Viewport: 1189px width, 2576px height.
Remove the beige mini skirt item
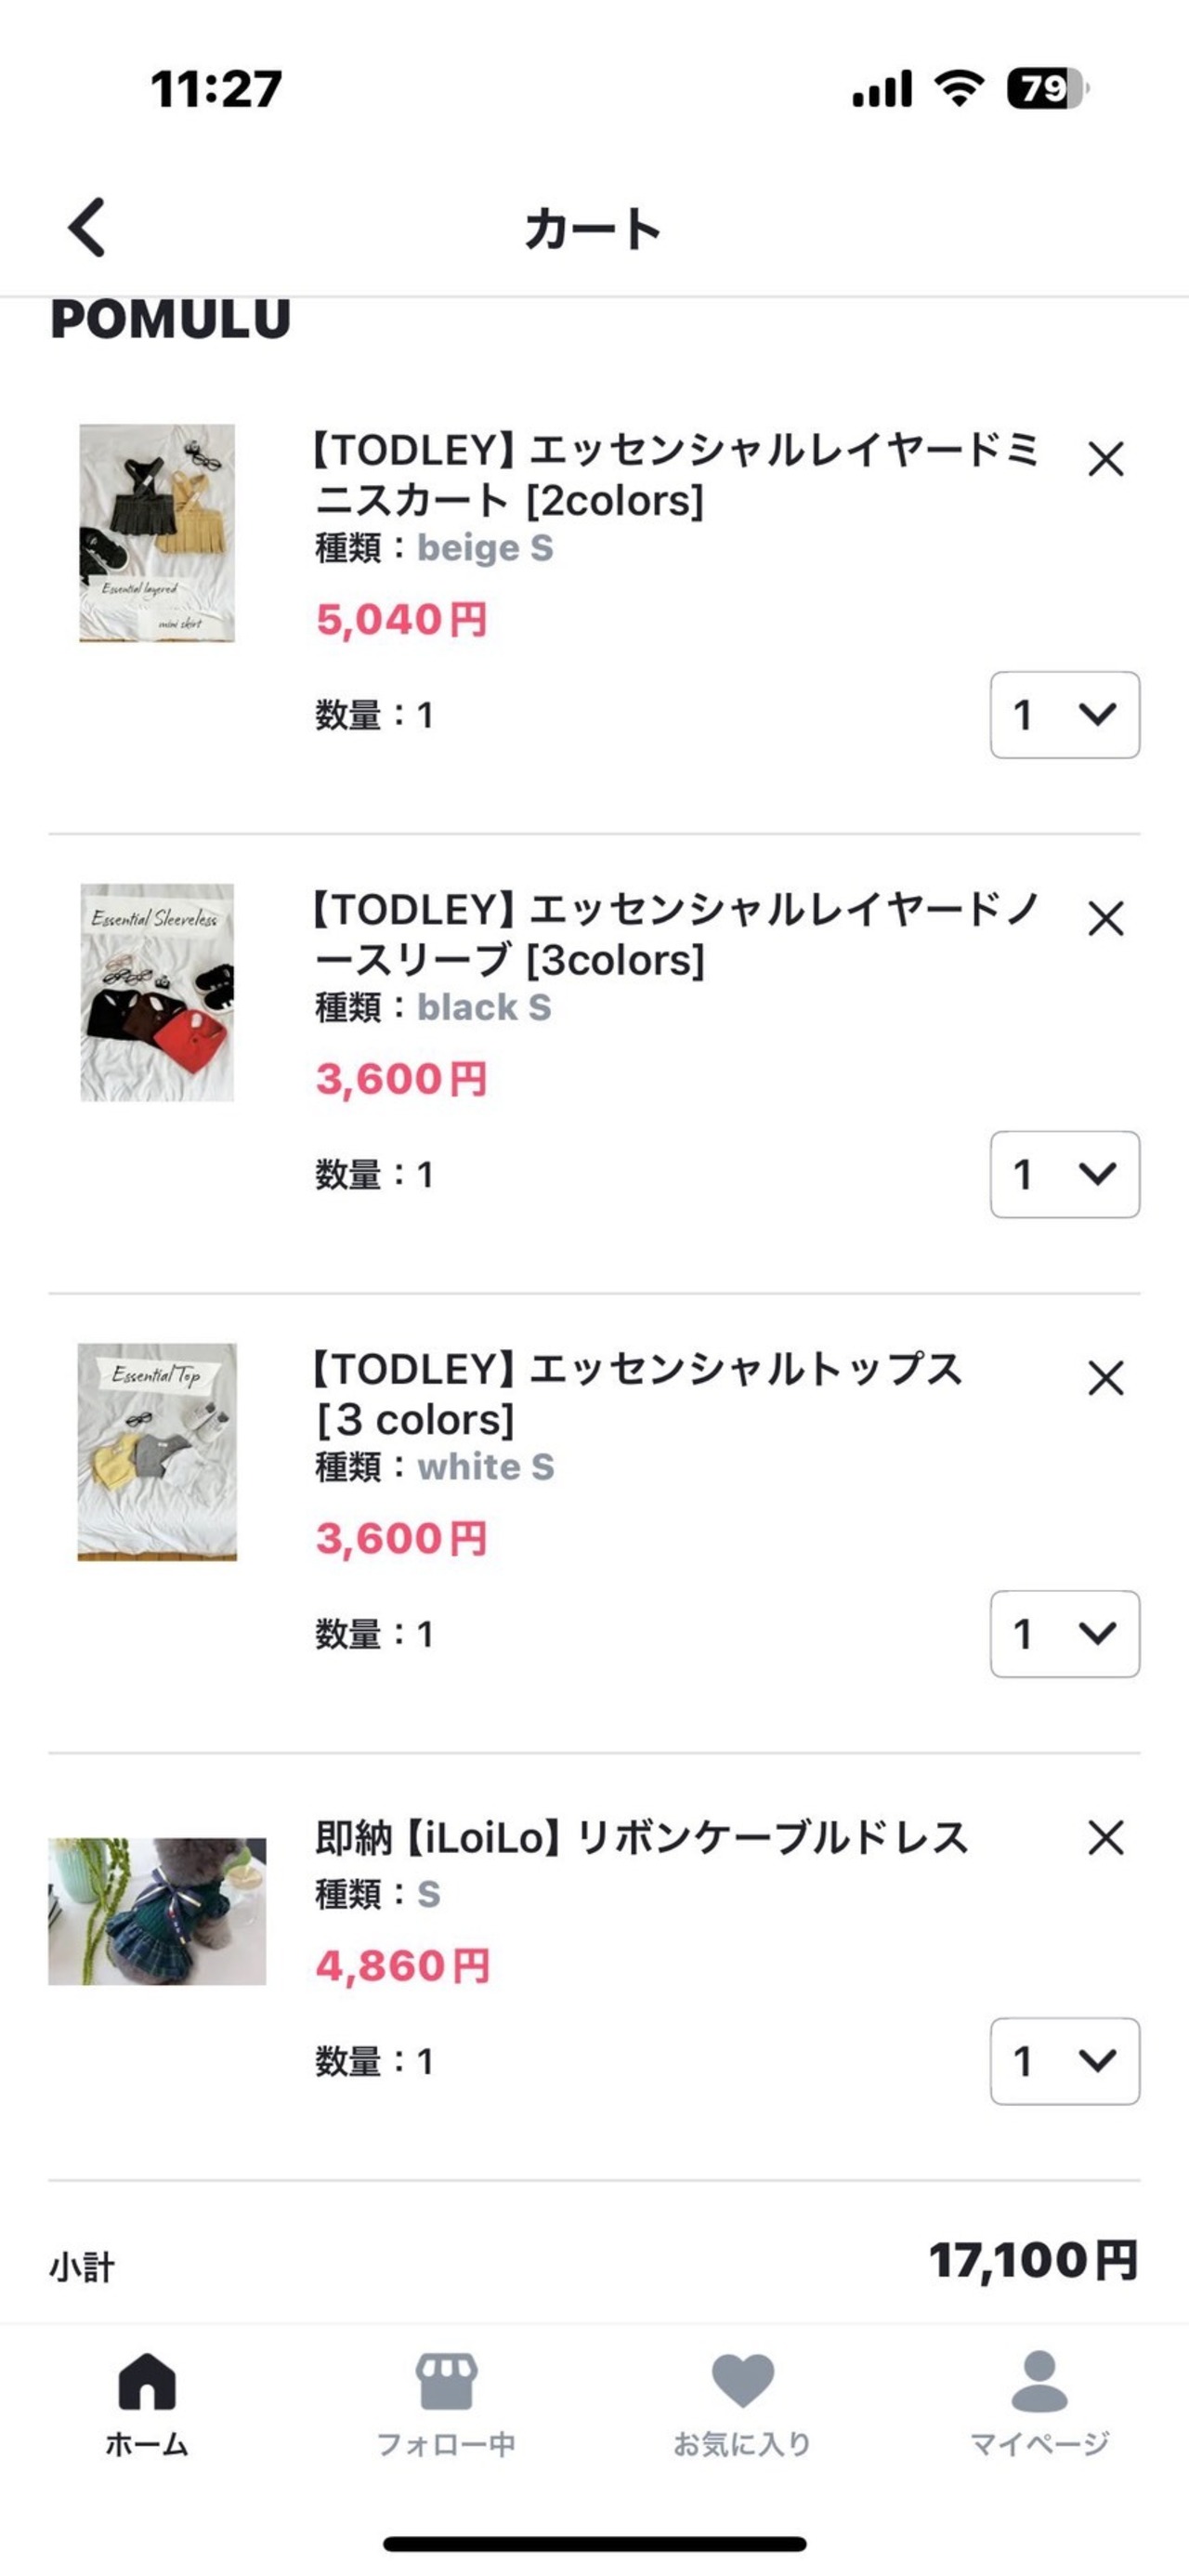(x=1105, y=460)
